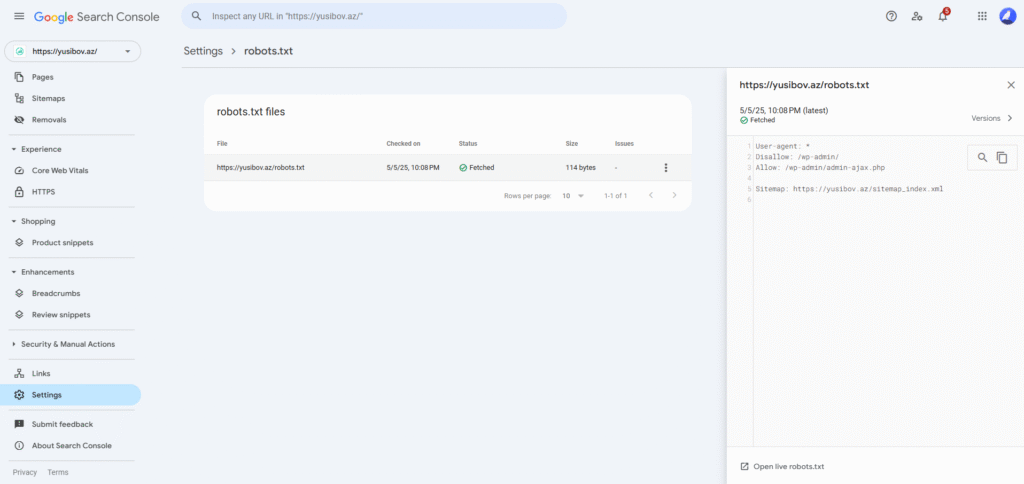Image resolution: width=1024 pixels, height=484 pixels.
Task: Click the About info icon
Action: click(19, 446)
